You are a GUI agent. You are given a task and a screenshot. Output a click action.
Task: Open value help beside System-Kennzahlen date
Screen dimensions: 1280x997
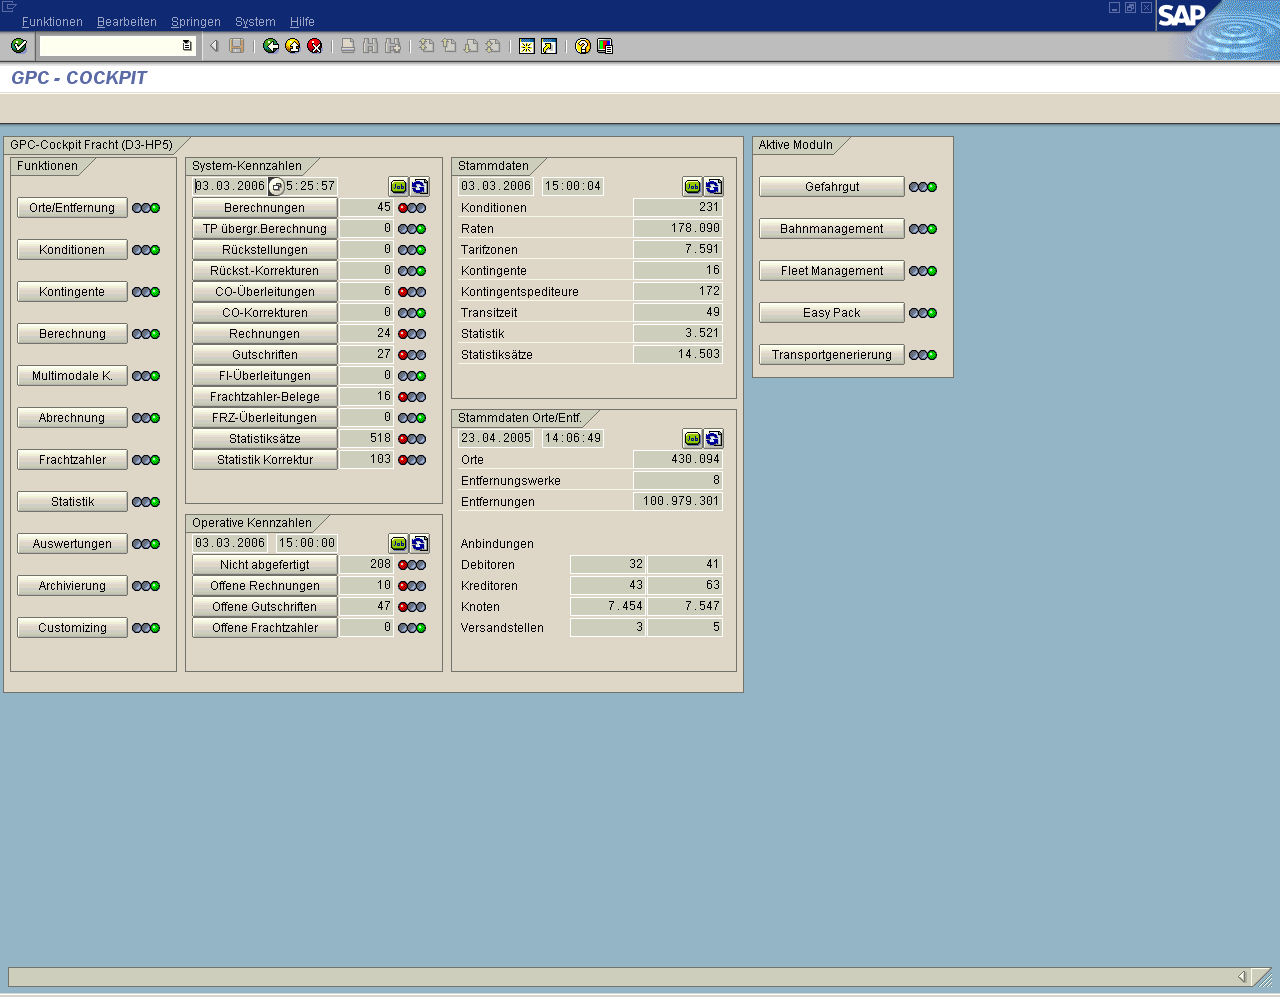pos(277,186)
